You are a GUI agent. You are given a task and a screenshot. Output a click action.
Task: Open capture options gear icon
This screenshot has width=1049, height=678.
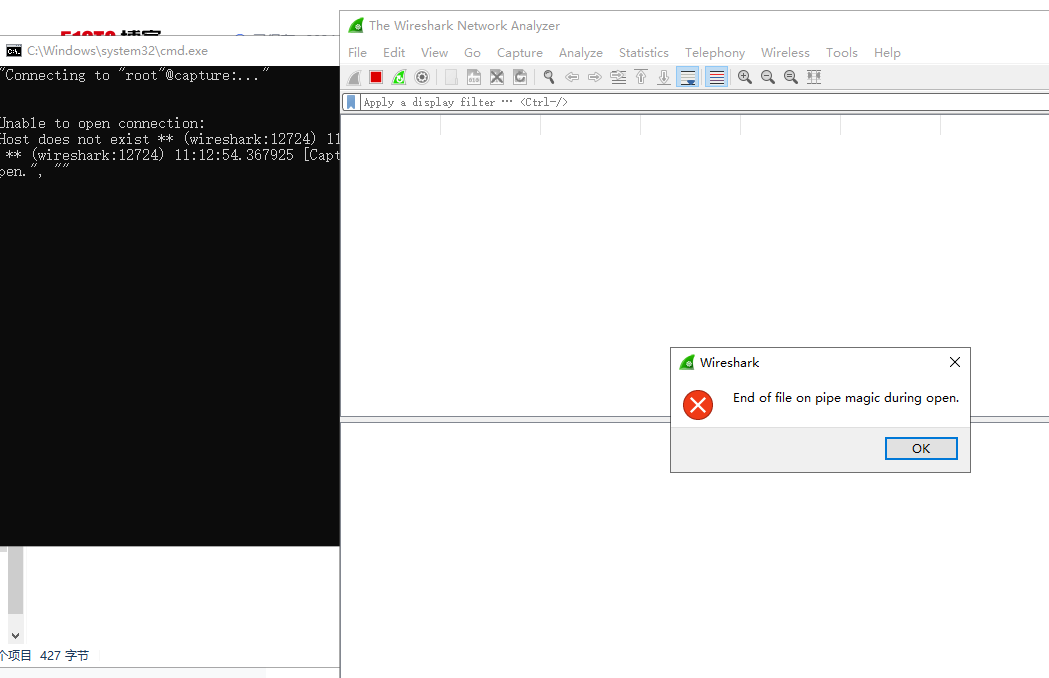[421, 78]
